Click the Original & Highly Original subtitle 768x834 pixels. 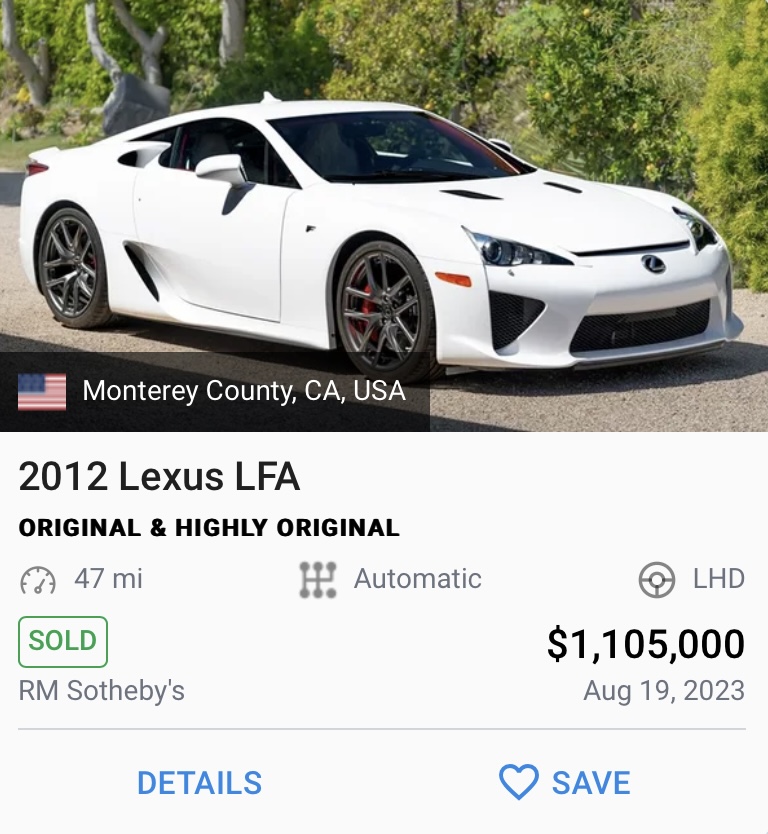click(x=209, y=528)
